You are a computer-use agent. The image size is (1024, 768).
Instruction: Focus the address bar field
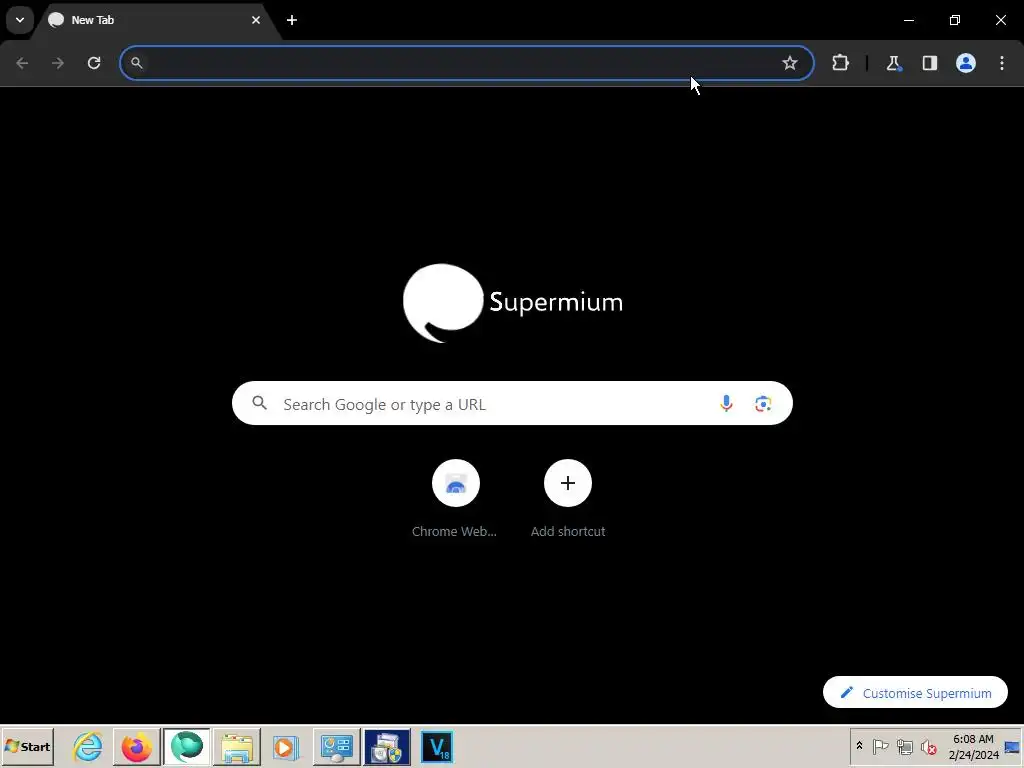click(466, 63)
